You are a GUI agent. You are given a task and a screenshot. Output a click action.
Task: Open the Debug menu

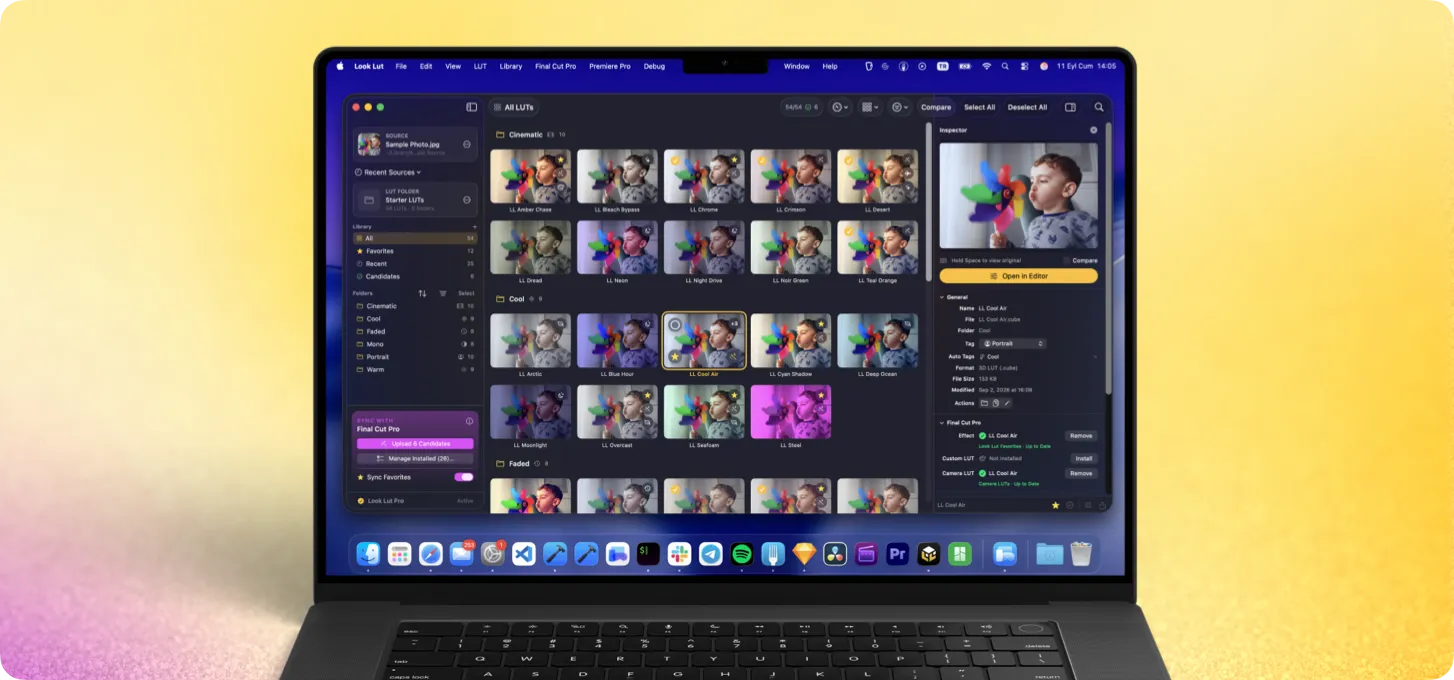(654, 66)
